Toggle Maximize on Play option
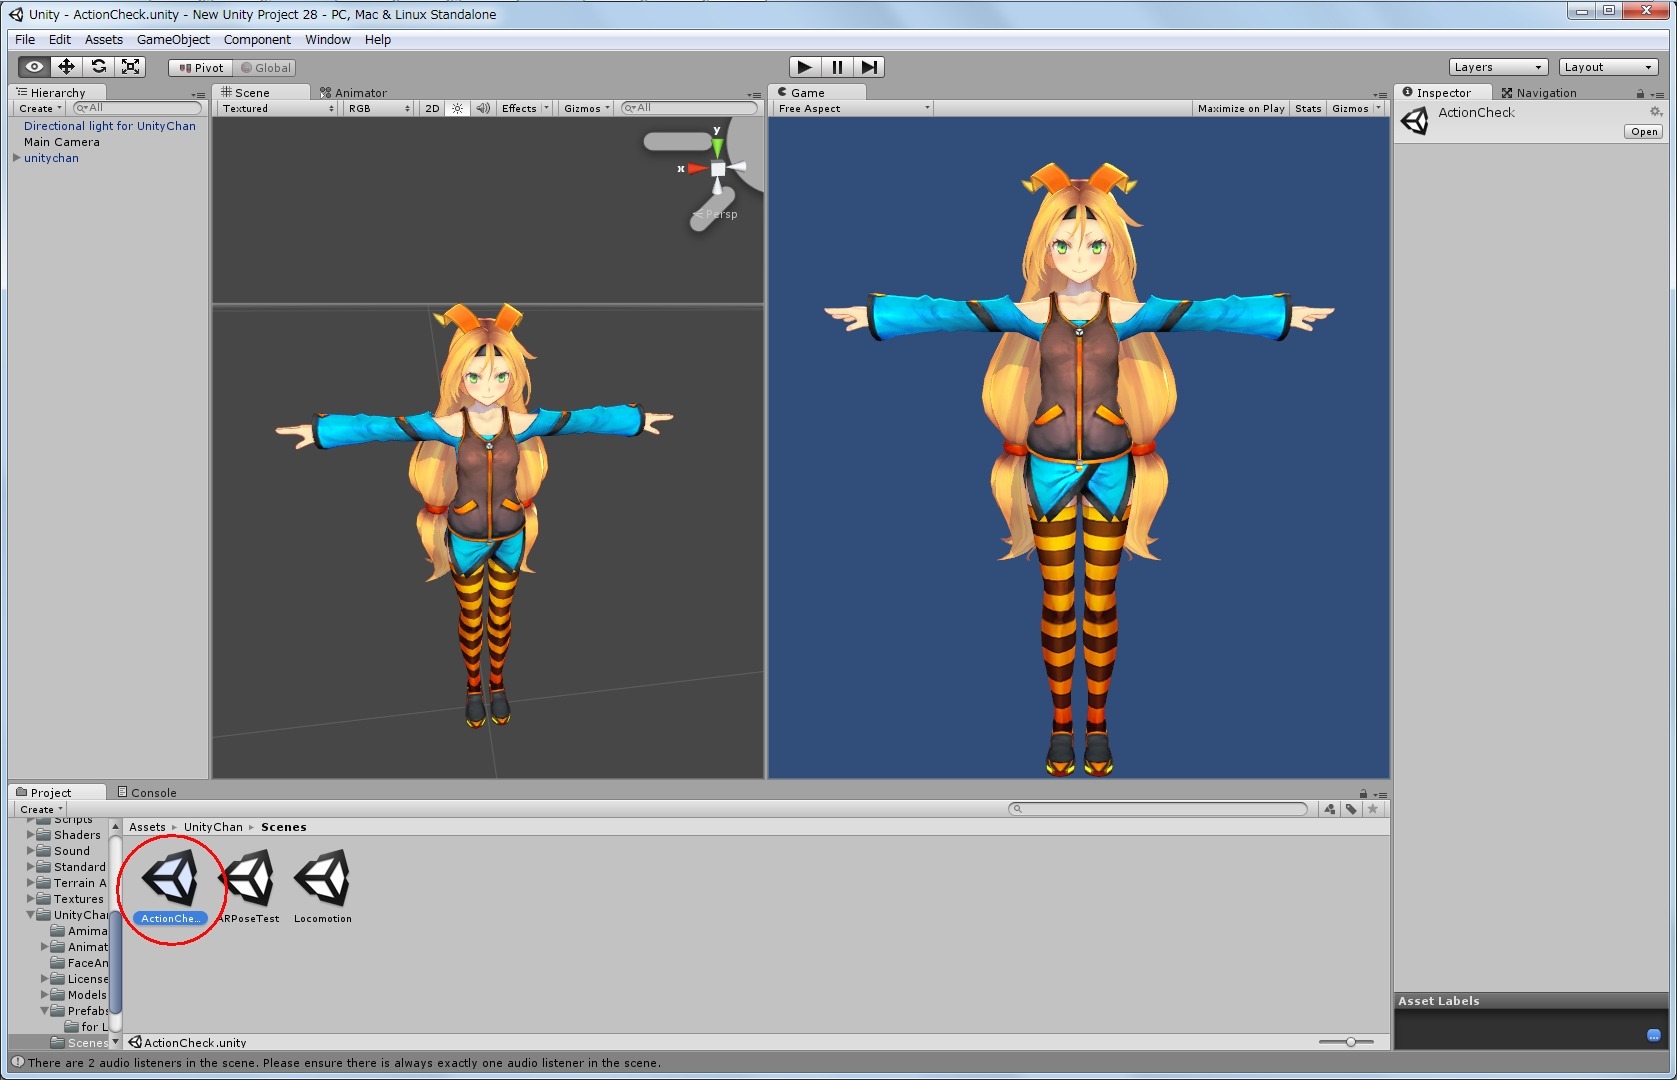 pyautogui.click(x=1240, y=108)
